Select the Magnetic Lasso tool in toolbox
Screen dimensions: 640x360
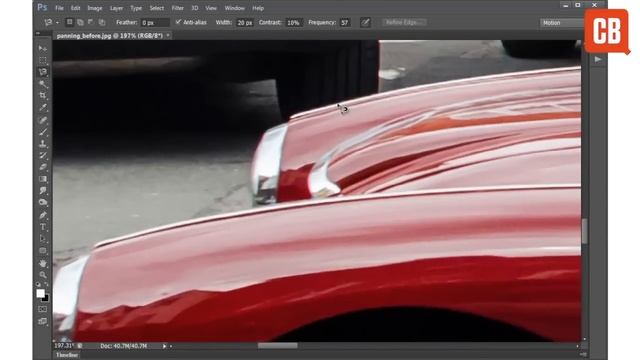click(43, 72)
